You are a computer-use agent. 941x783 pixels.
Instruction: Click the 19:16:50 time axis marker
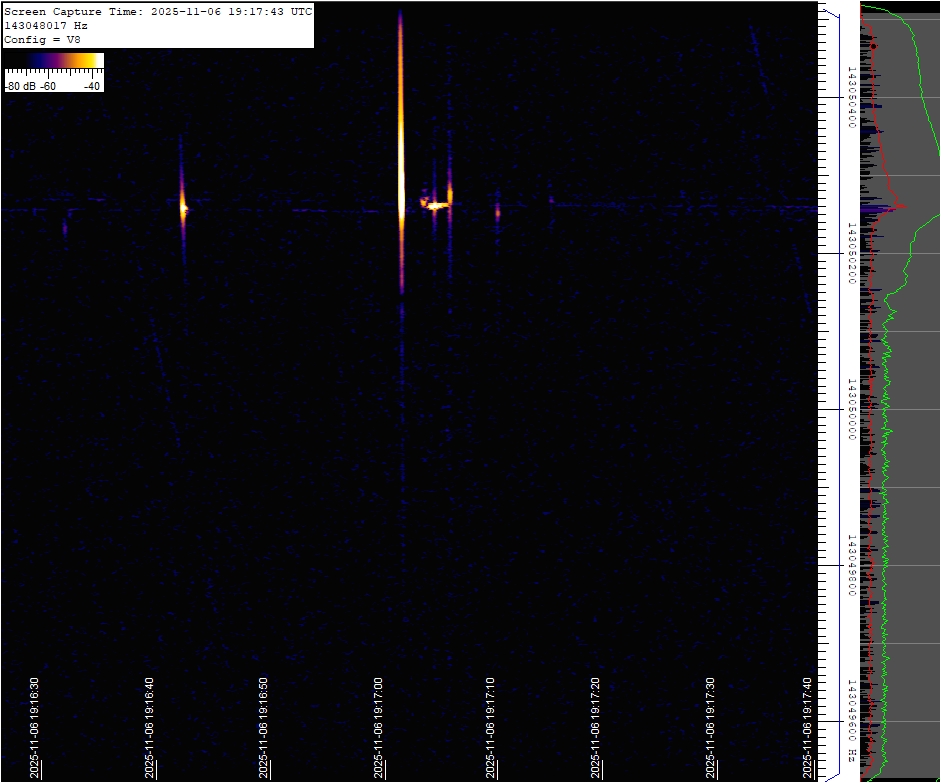pos(264,727)
